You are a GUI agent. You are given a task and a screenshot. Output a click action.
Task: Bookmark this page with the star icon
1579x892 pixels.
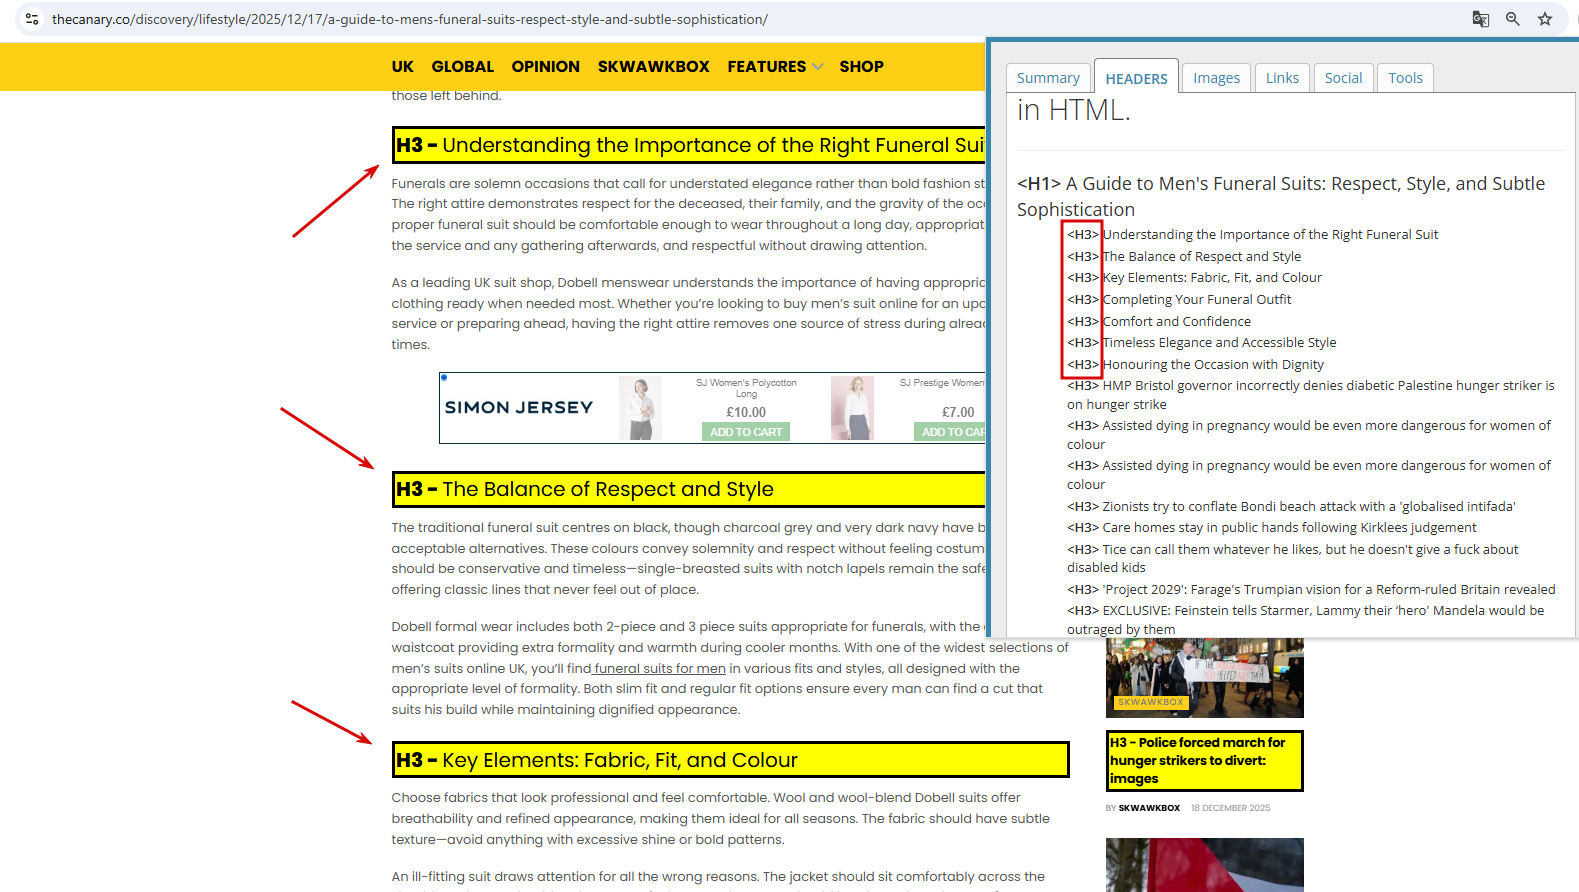click(1545, 19)
